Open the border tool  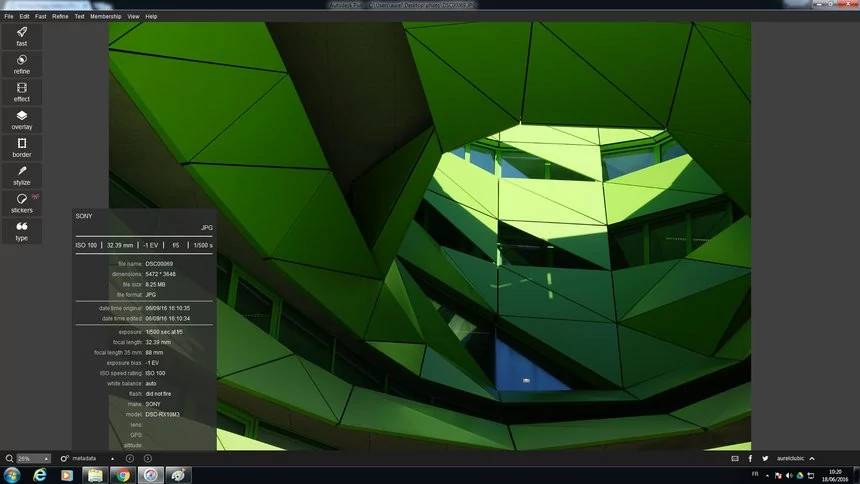coord(22,148)
